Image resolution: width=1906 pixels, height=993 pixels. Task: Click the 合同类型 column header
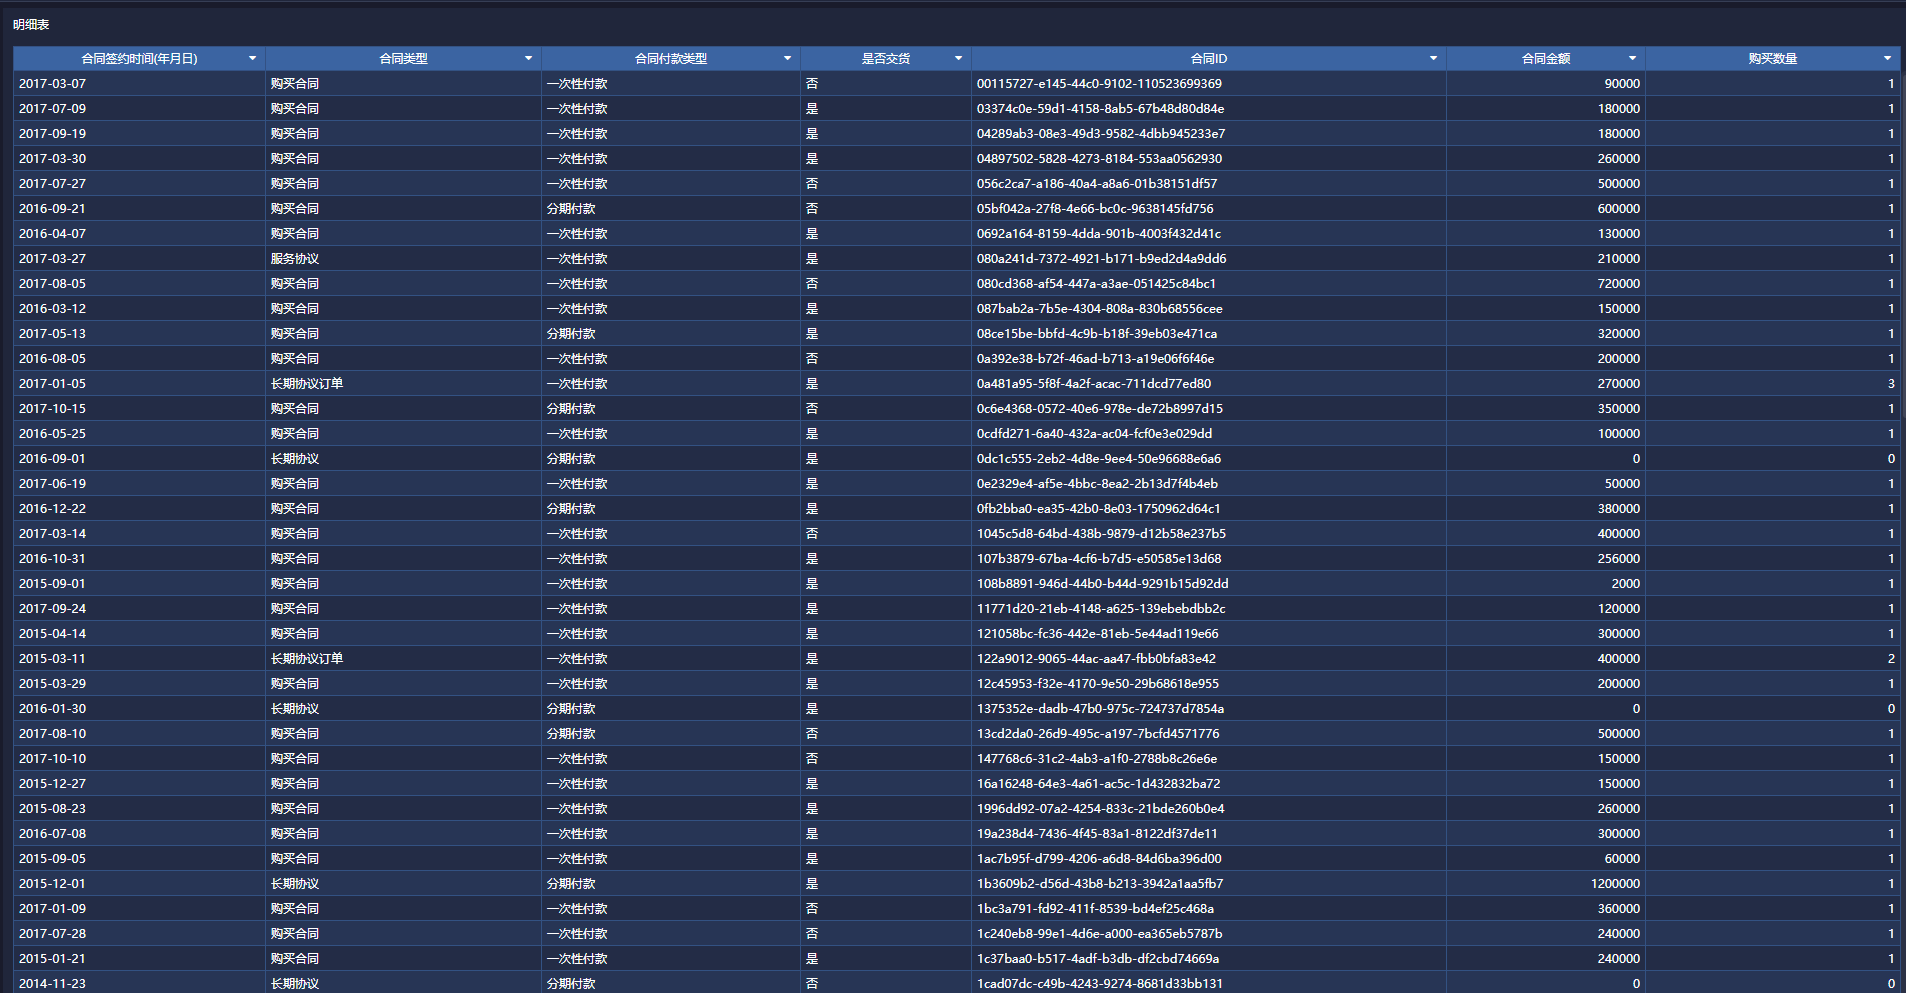pos(403,59)
